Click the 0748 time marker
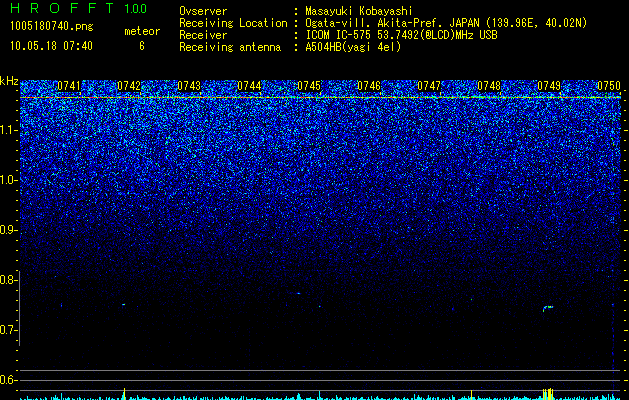629x400 pixels. pos(489,86)
